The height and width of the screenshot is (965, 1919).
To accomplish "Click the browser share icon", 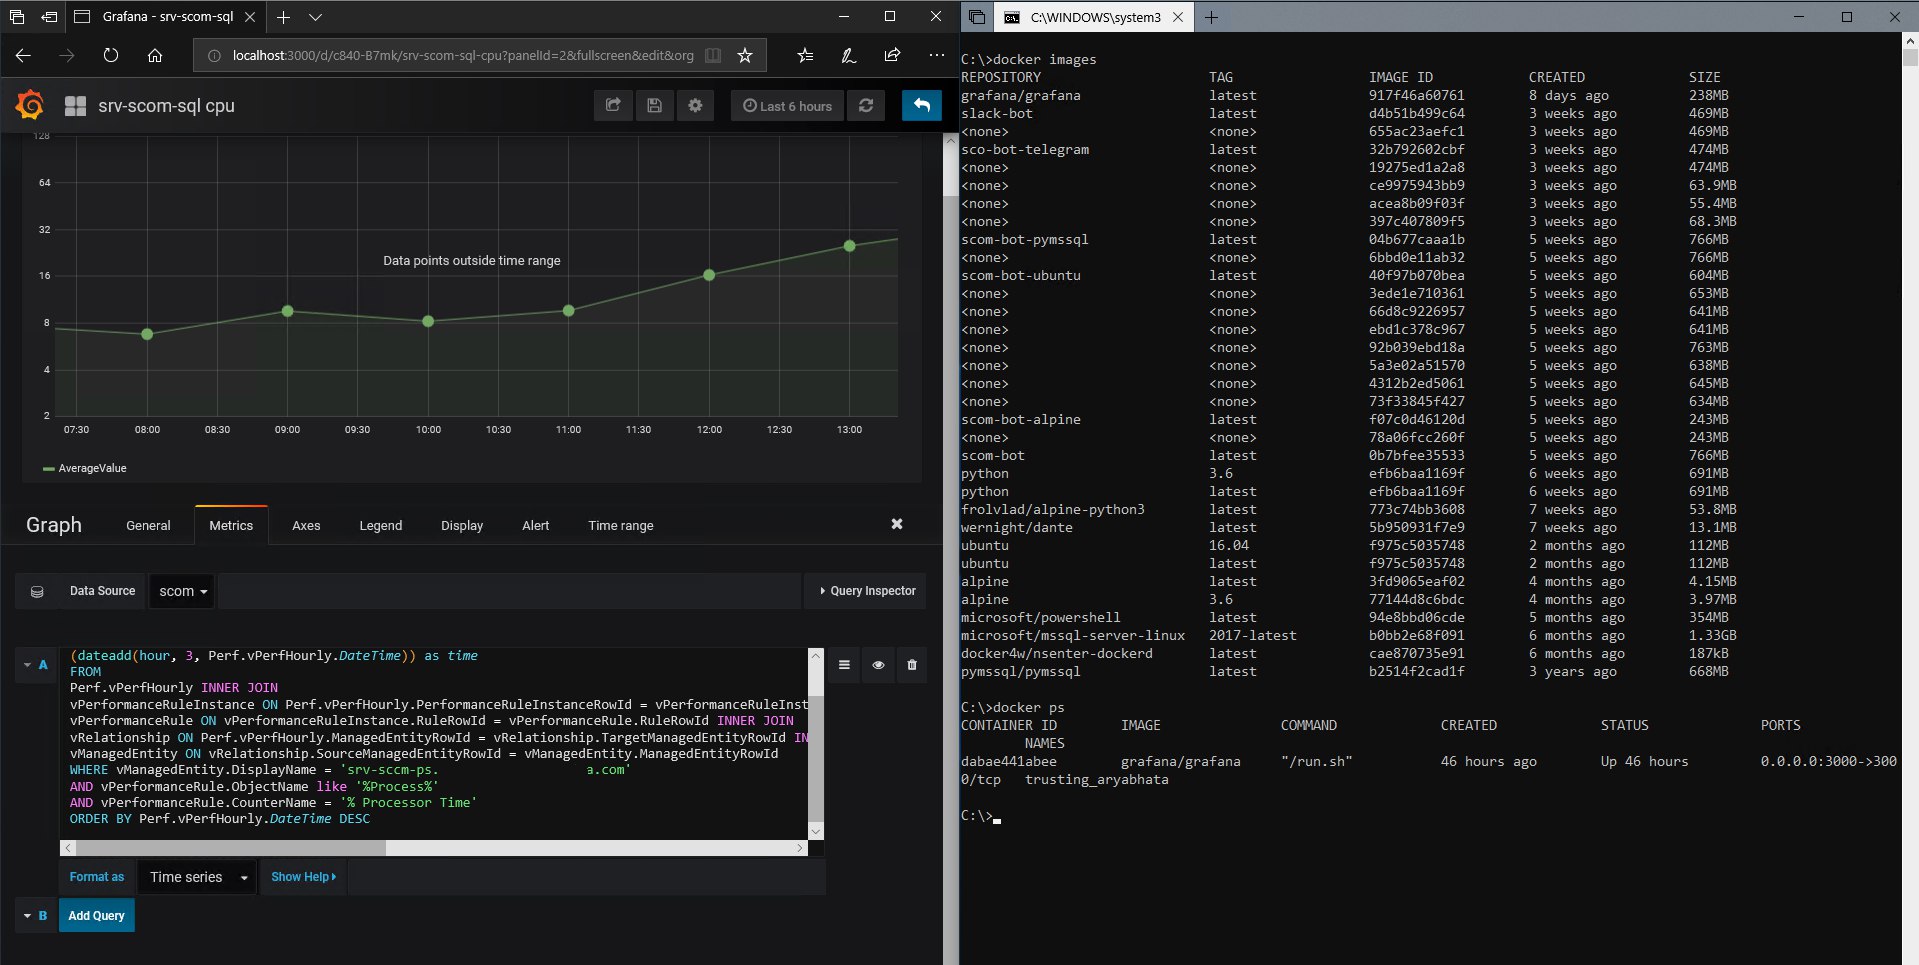I will 892,55.
